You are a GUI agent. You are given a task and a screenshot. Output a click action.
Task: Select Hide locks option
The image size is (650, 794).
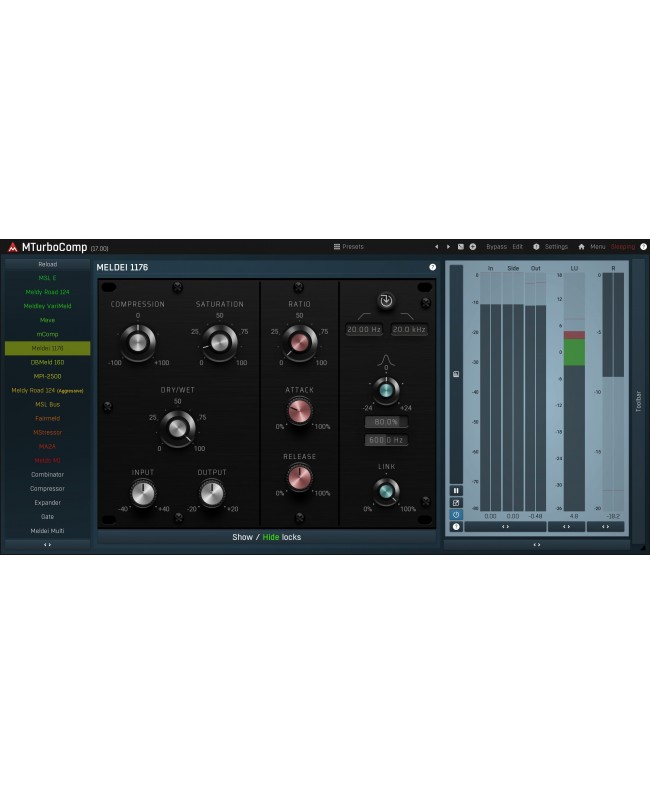point(271,537)
